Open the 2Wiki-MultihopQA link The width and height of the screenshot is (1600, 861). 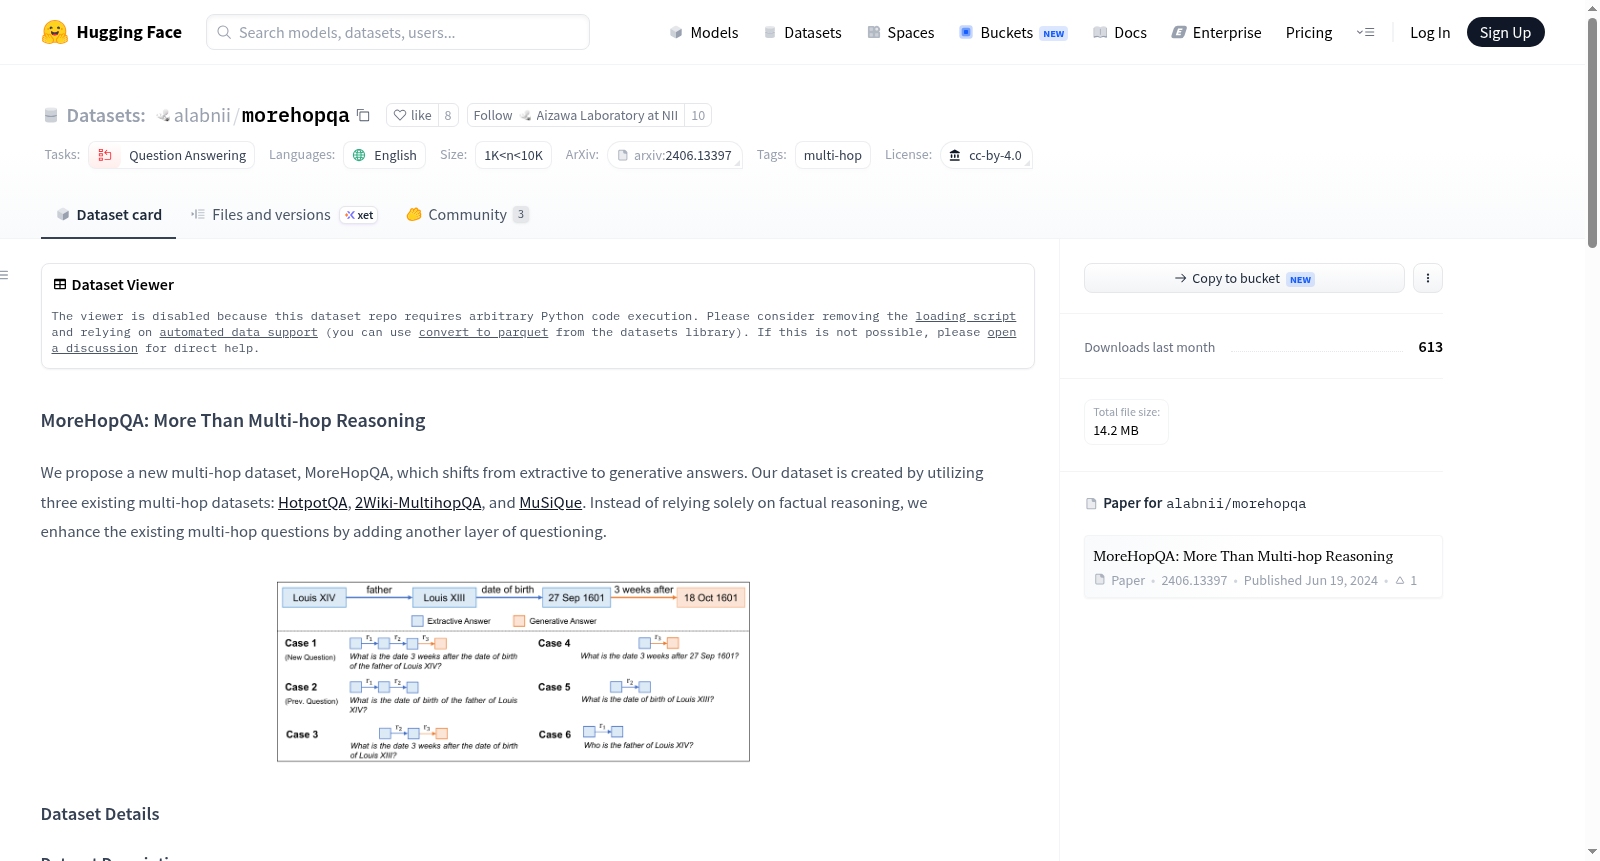click(x=418, y=502)
